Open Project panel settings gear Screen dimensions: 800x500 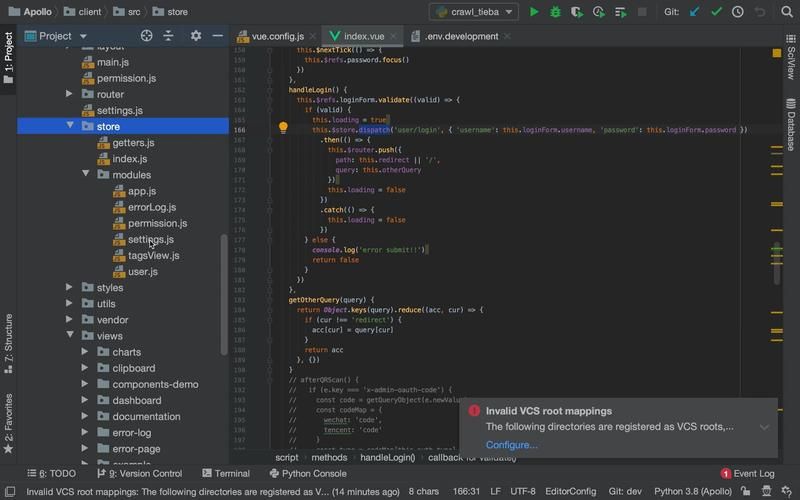click(195, 36)
